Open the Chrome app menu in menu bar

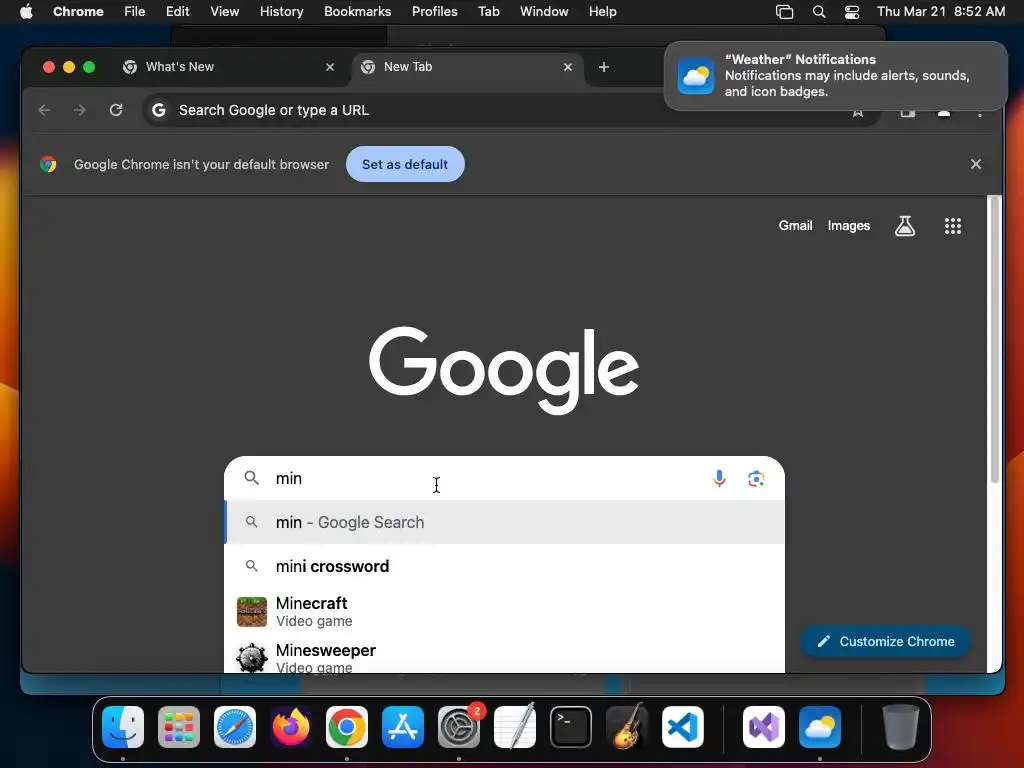coord(78,11)
